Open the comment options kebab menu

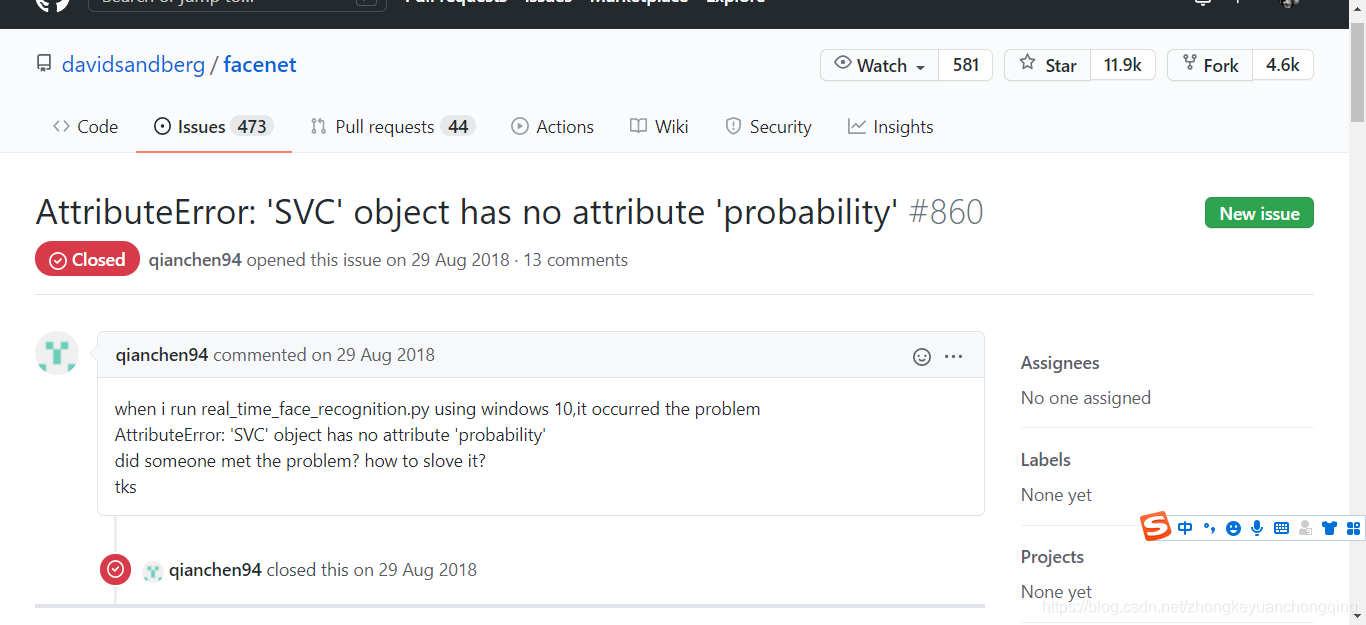[x=953, y=356]
